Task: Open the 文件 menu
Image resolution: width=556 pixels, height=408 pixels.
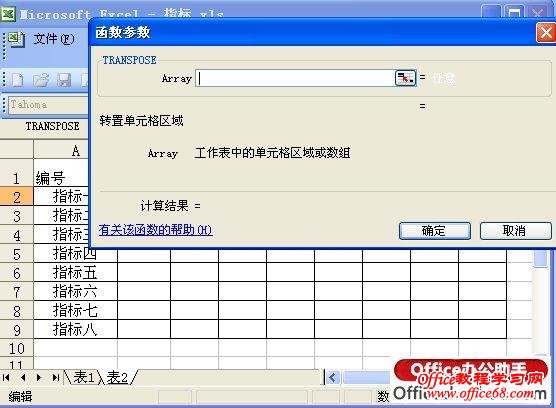Action: pyautogui.click(x=54, y=39)
